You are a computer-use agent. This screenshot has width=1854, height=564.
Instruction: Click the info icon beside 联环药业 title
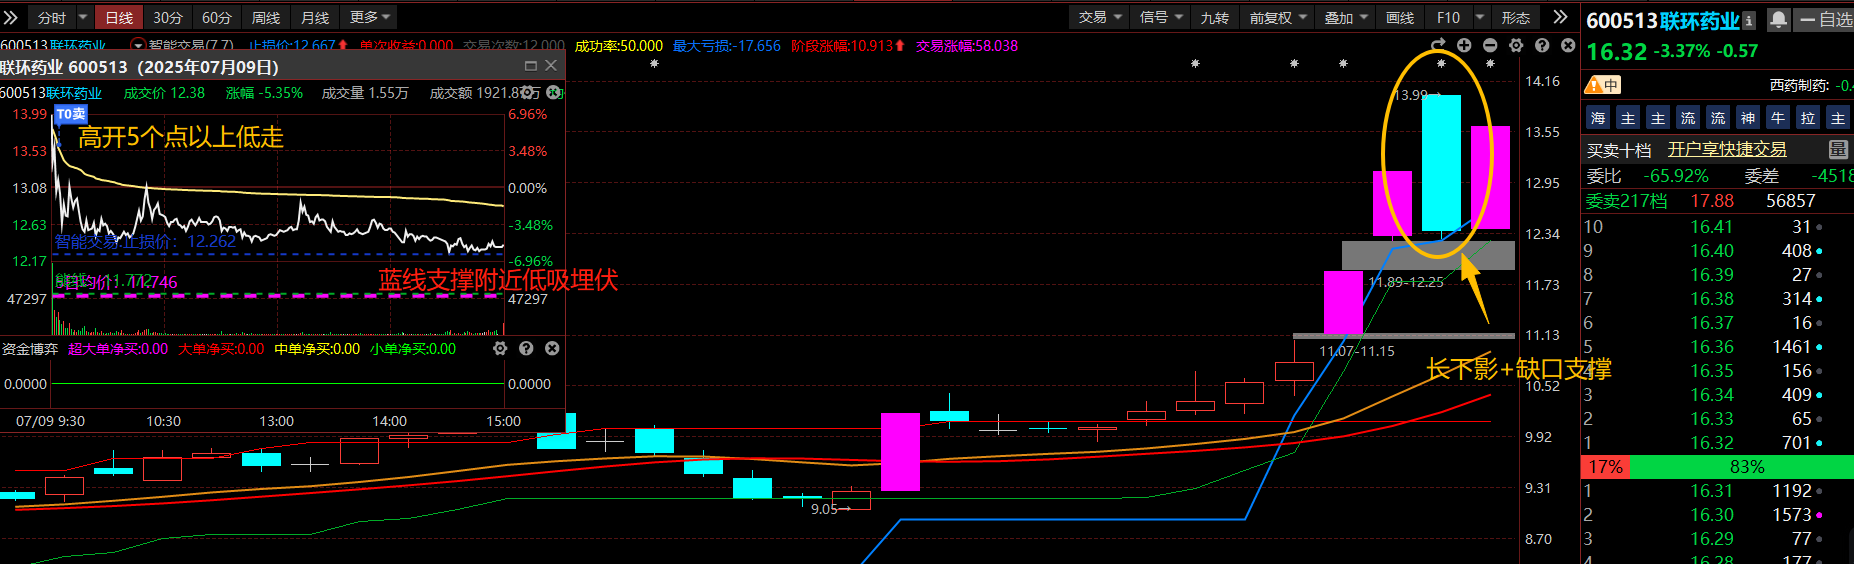coord(1749,20)
